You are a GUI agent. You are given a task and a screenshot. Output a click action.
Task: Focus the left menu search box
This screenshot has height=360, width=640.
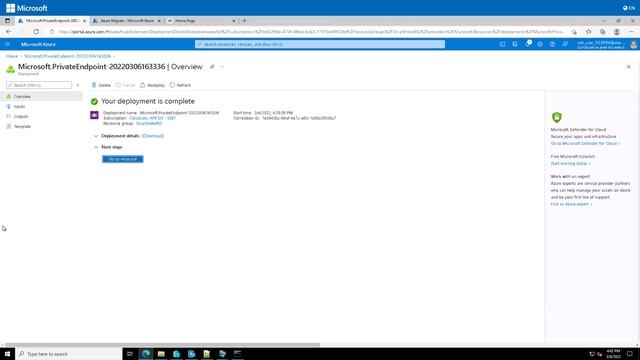pos(39,85)
